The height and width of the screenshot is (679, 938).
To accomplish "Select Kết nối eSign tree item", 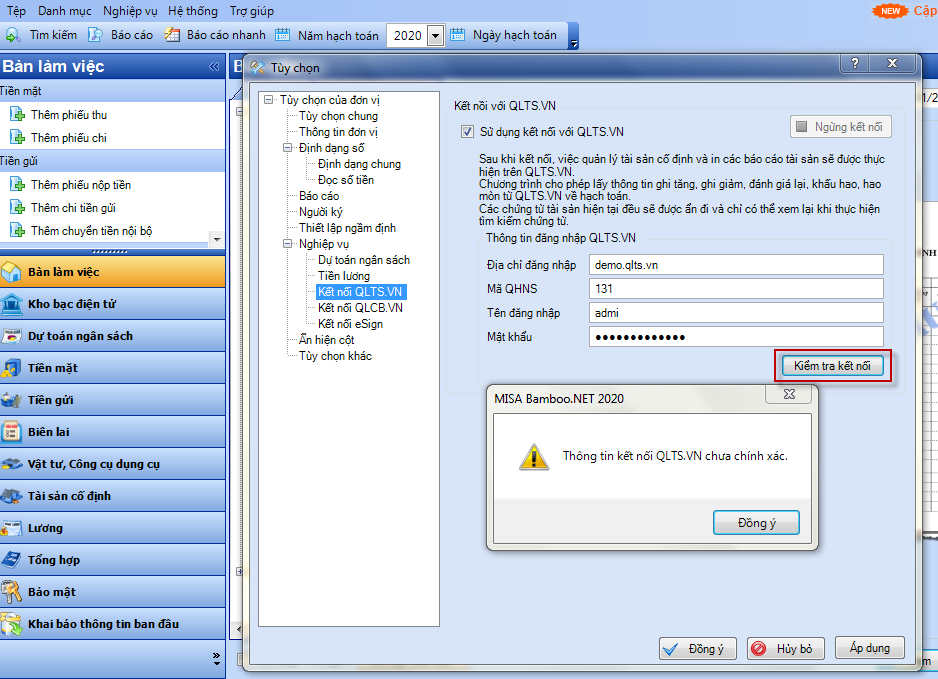I will point(351,324).
